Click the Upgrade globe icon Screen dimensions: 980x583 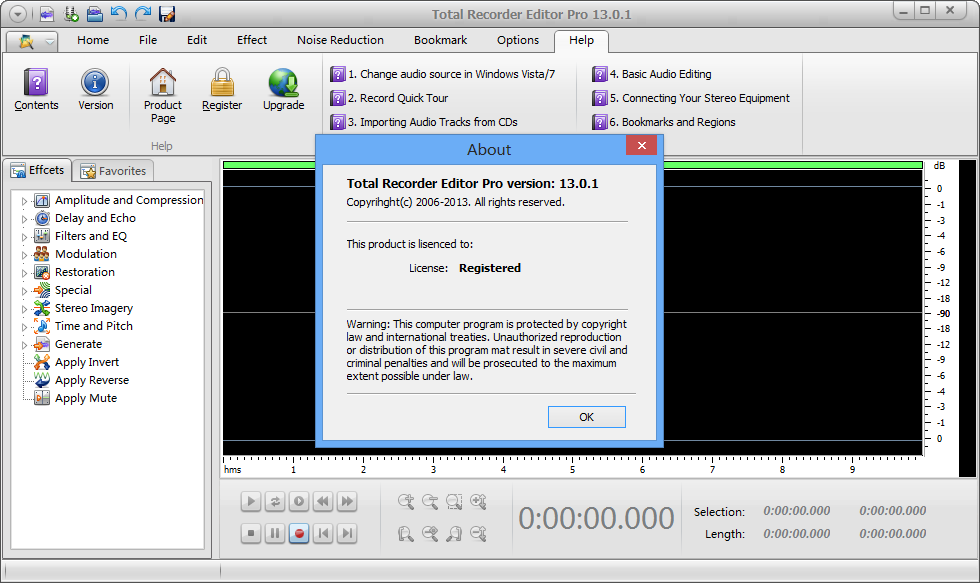tap(283, 82)
